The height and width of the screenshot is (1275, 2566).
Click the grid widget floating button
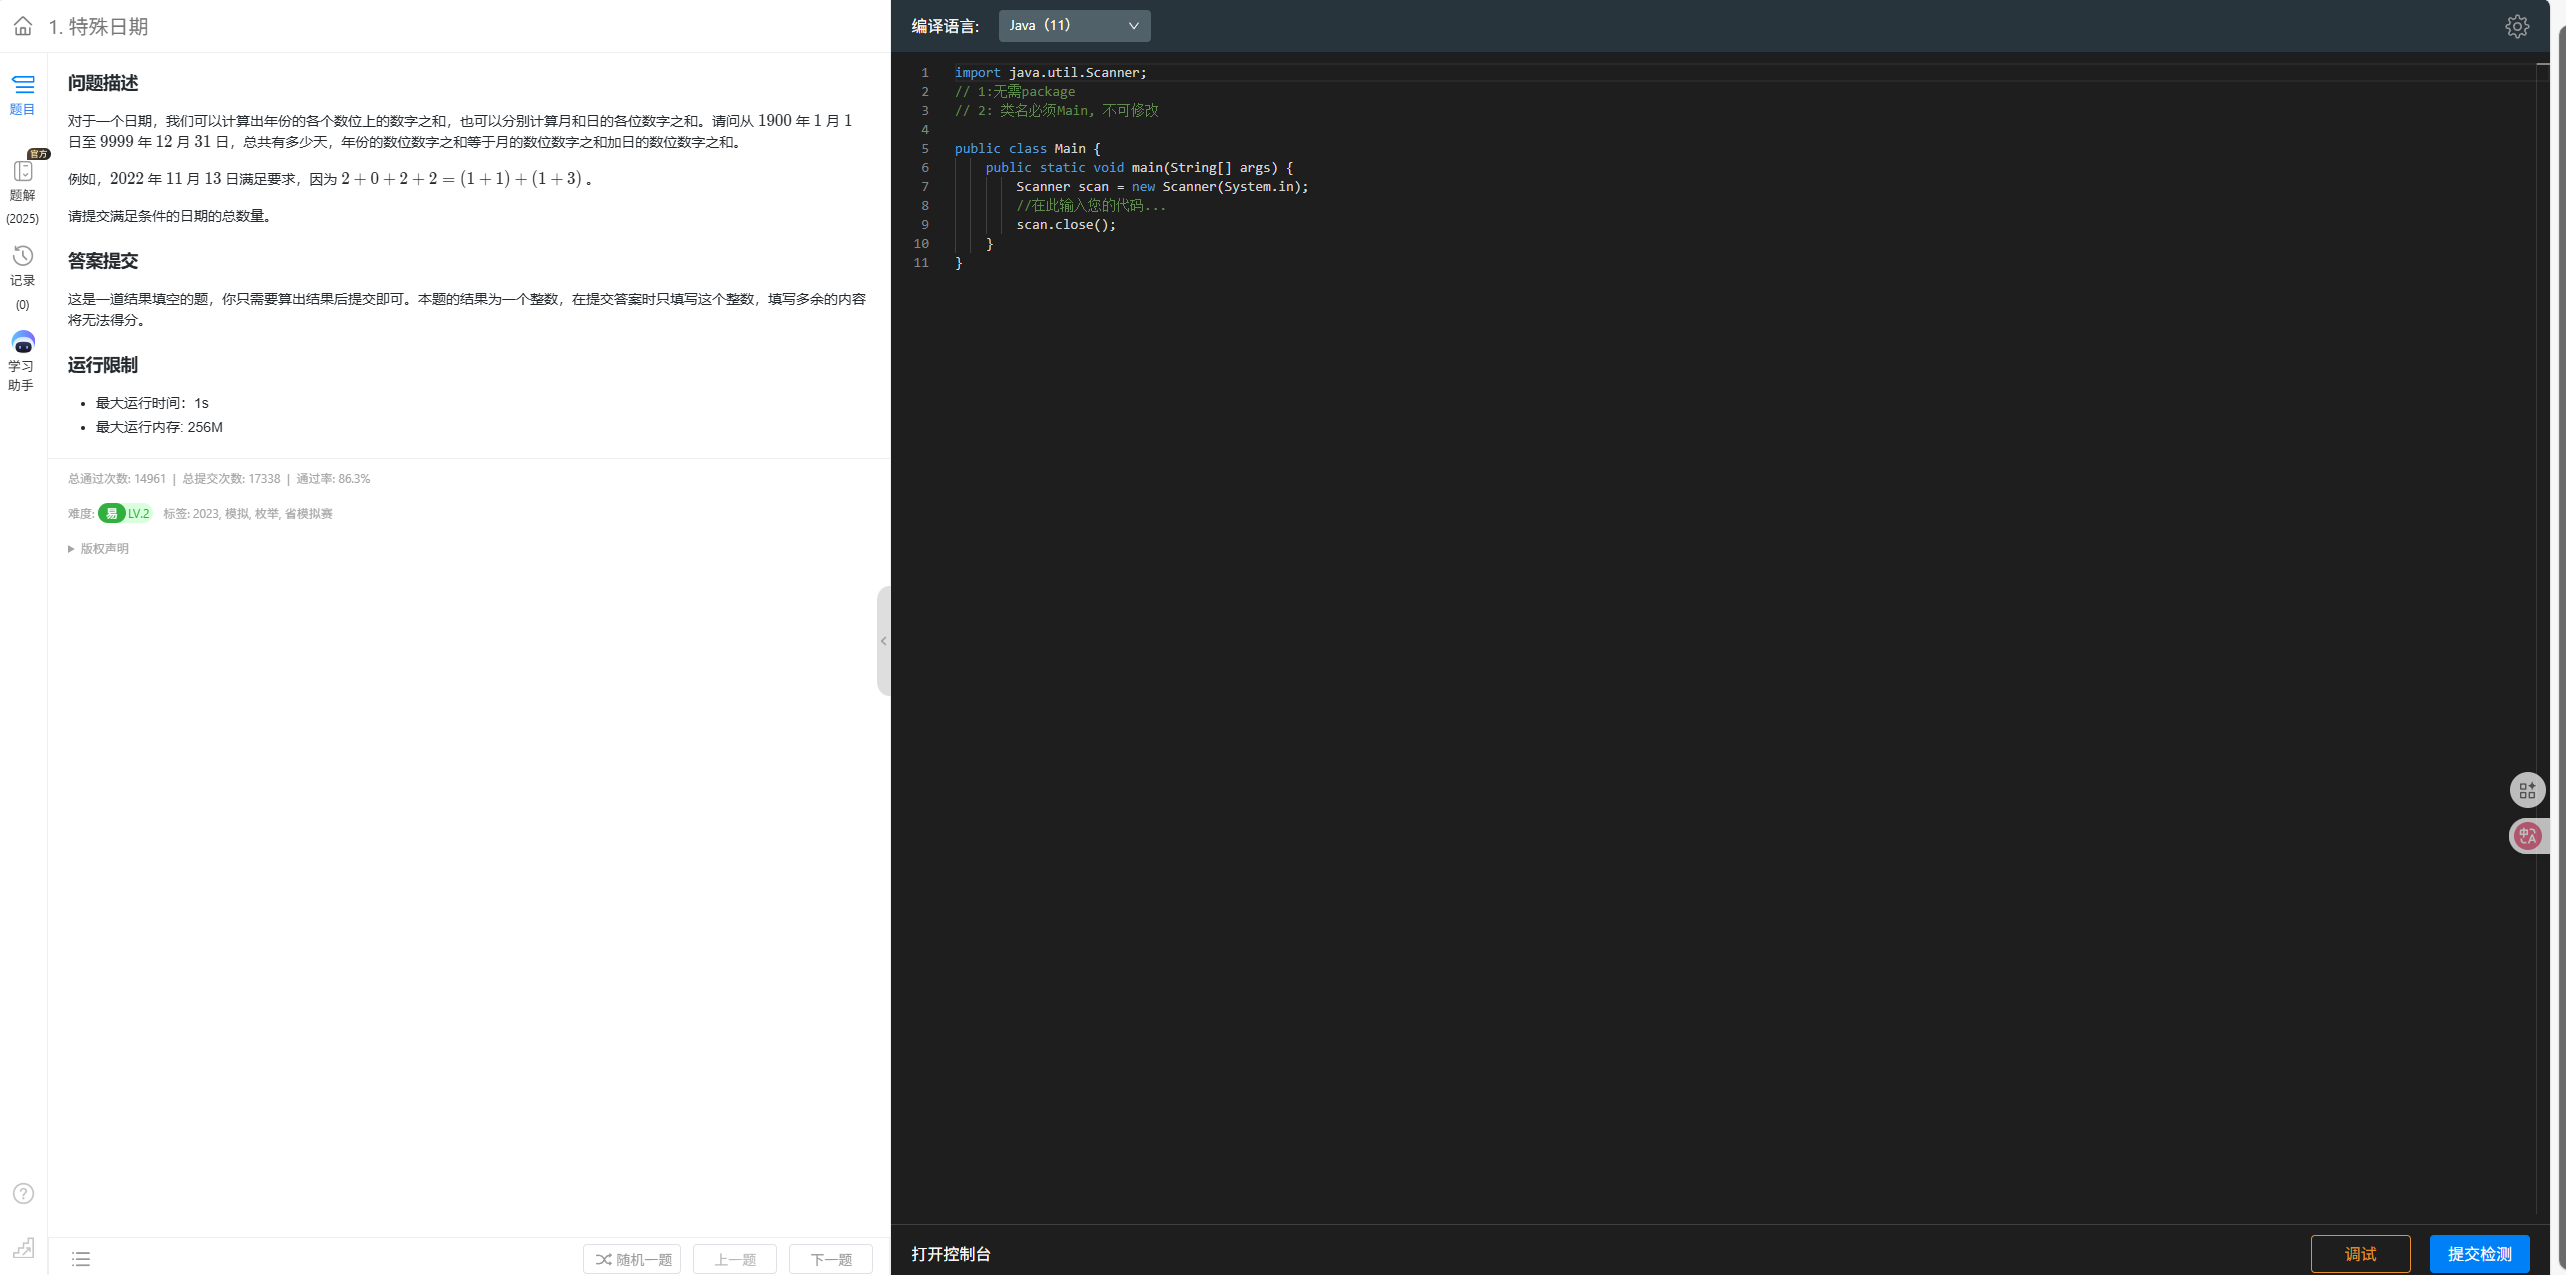pos(2527,790)
